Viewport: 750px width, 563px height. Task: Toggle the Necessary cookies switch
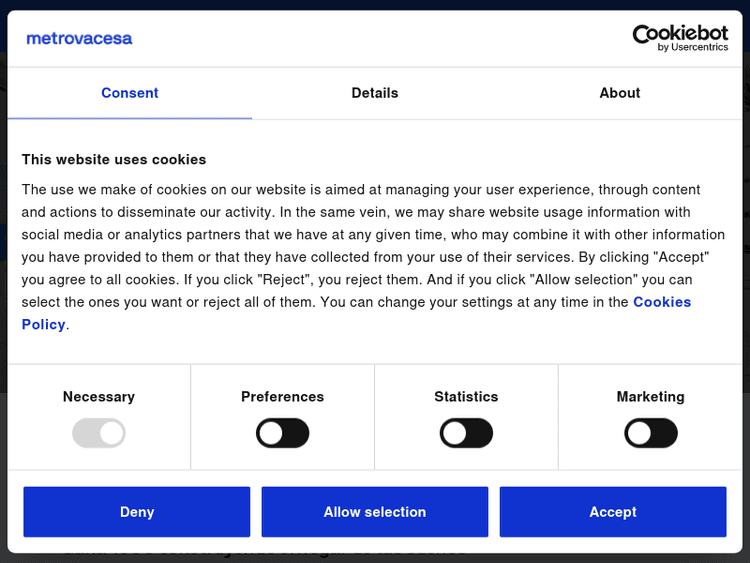(x=99, y=433)
